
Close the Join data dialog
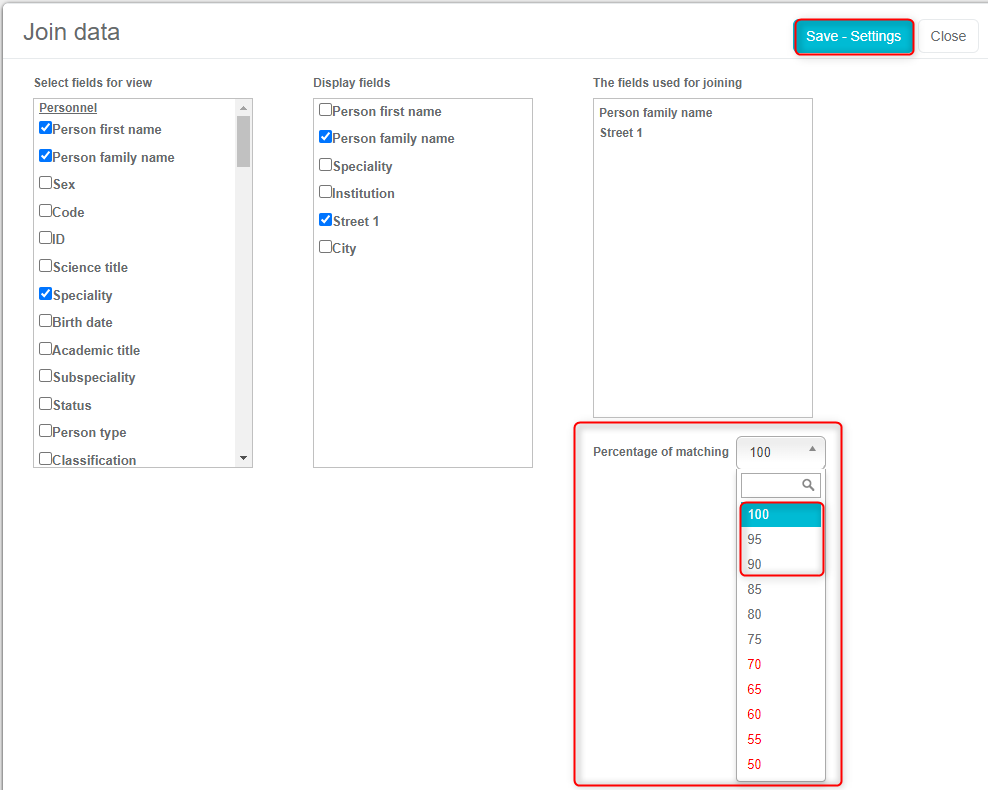coord(947,36)
